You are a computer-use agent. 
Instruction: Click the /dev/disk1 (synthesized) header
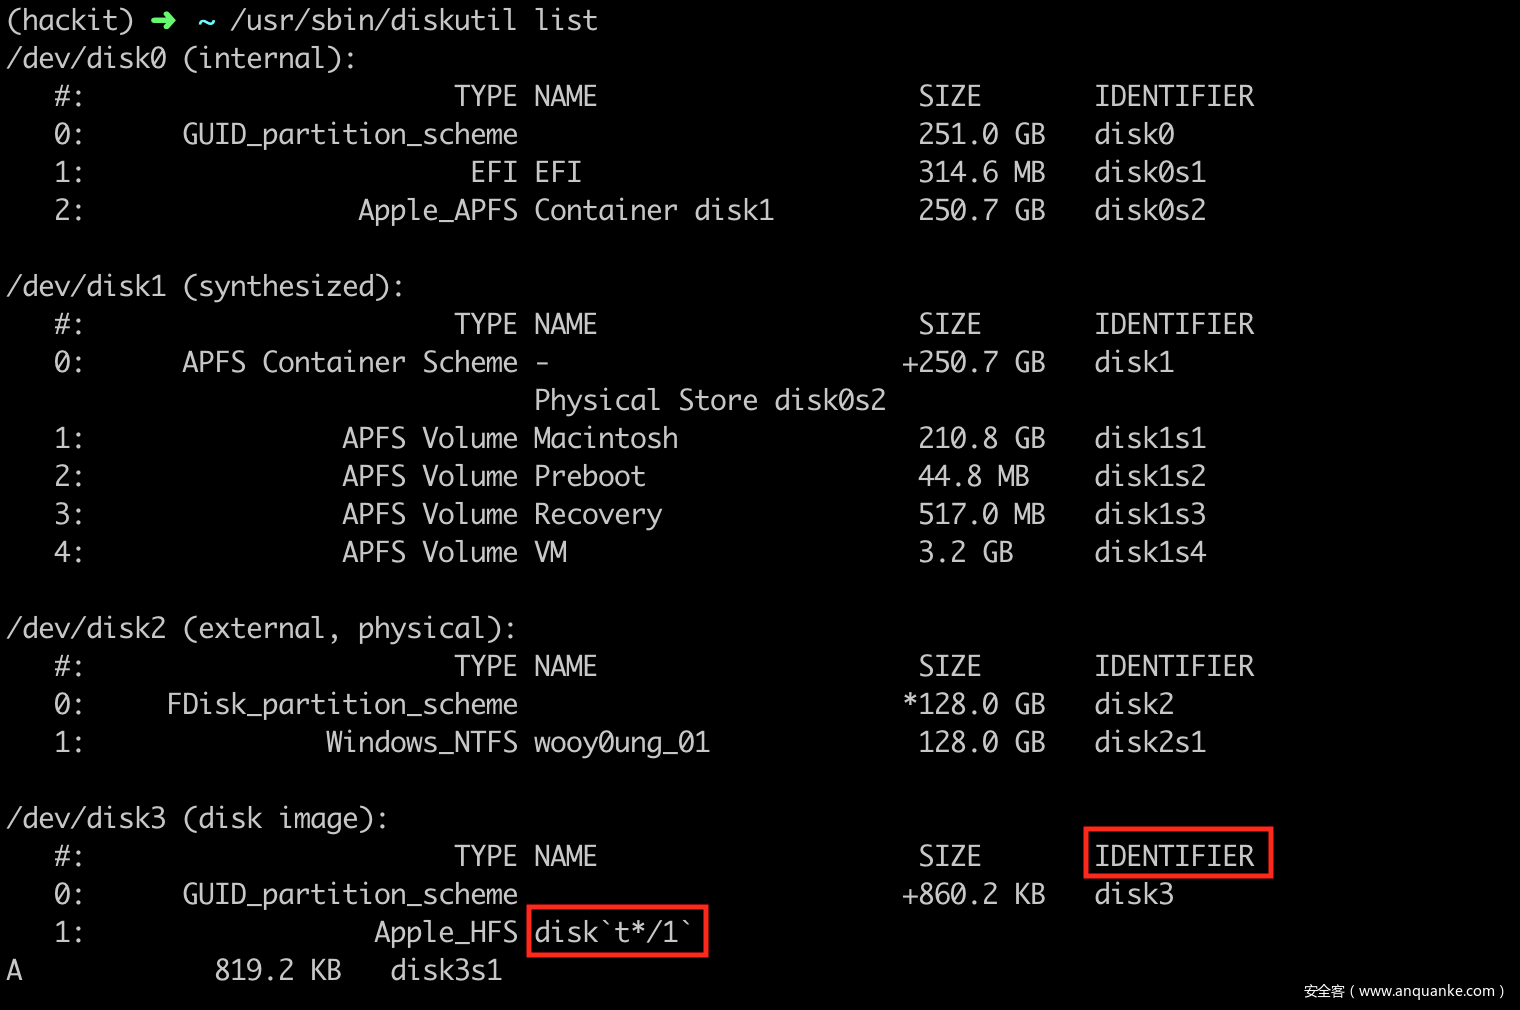pos(205,286)
